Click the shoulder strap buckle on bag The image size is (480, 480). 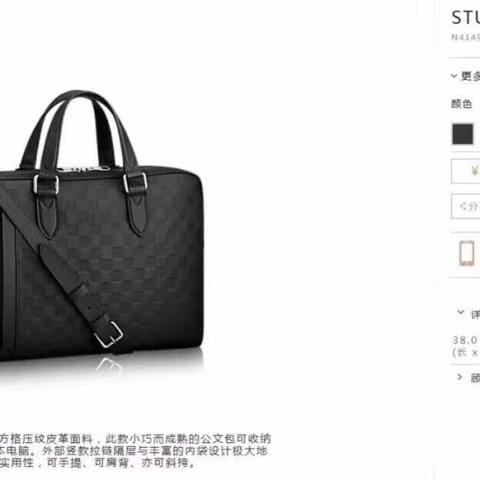point(110,335)
